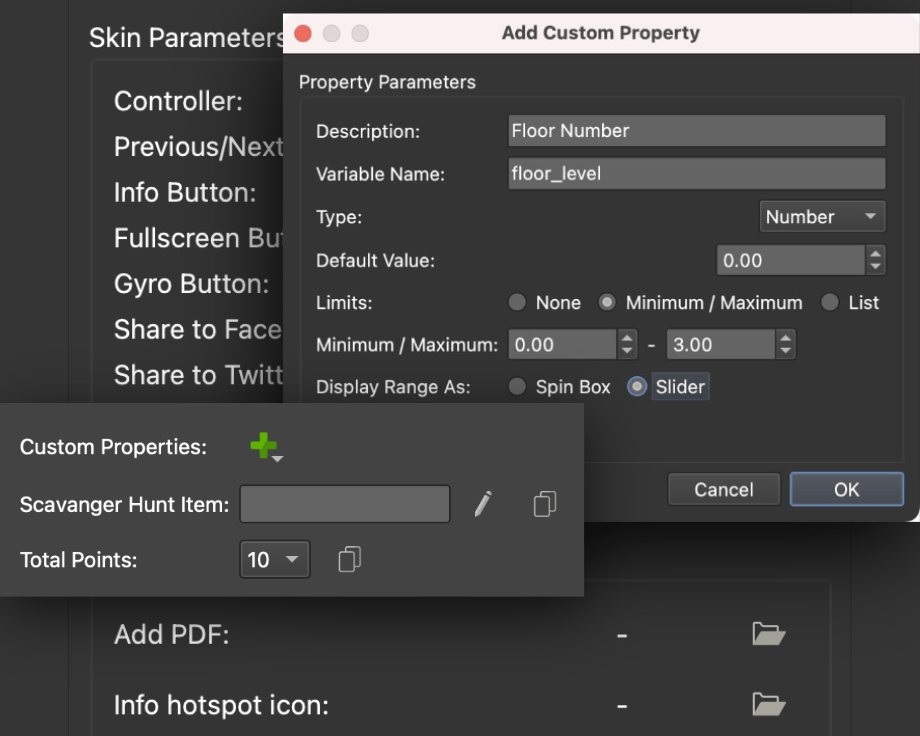Choose the List limits radio button
The height and width of the screenshot is (736, 920).
(x=829, y=303)
